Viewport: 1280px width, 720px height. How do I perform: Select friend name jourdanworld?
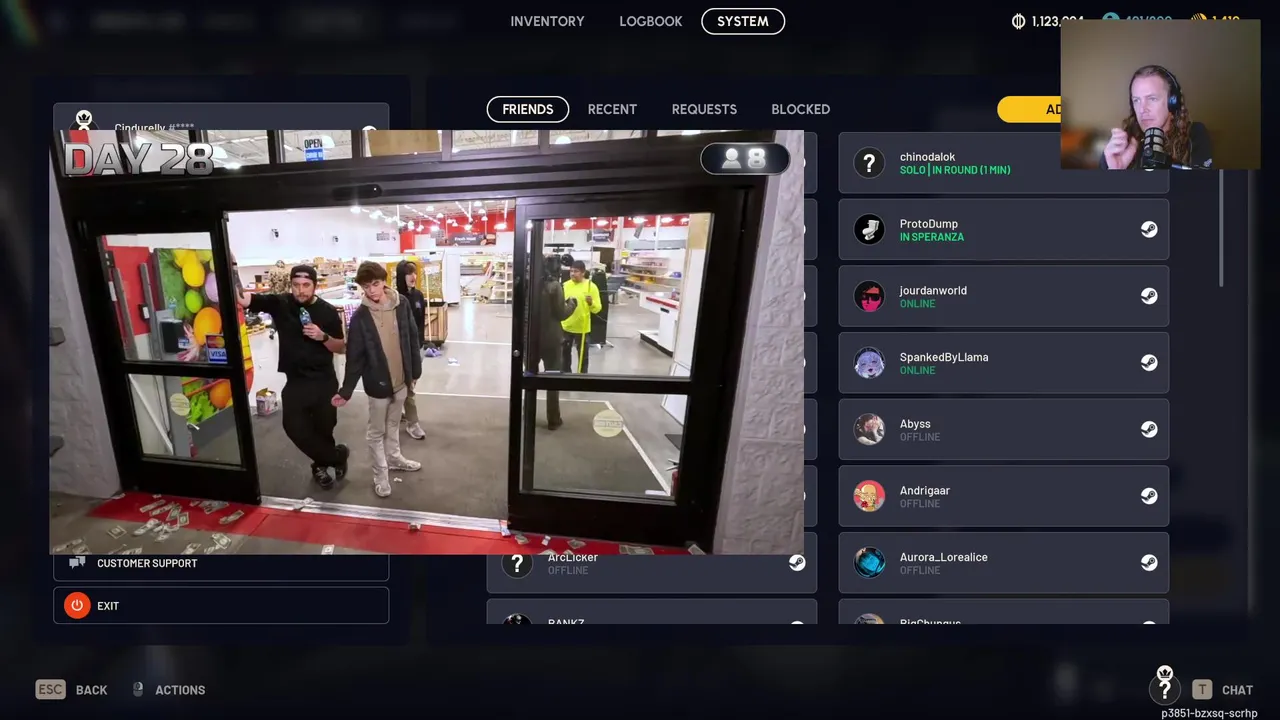933,291
